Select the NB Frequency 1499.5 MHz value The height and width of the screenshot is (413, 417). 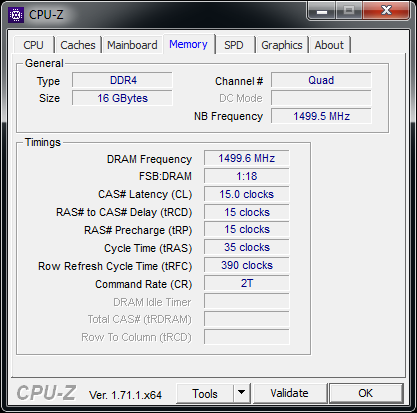pyautogui.click(x=321, y=116)
